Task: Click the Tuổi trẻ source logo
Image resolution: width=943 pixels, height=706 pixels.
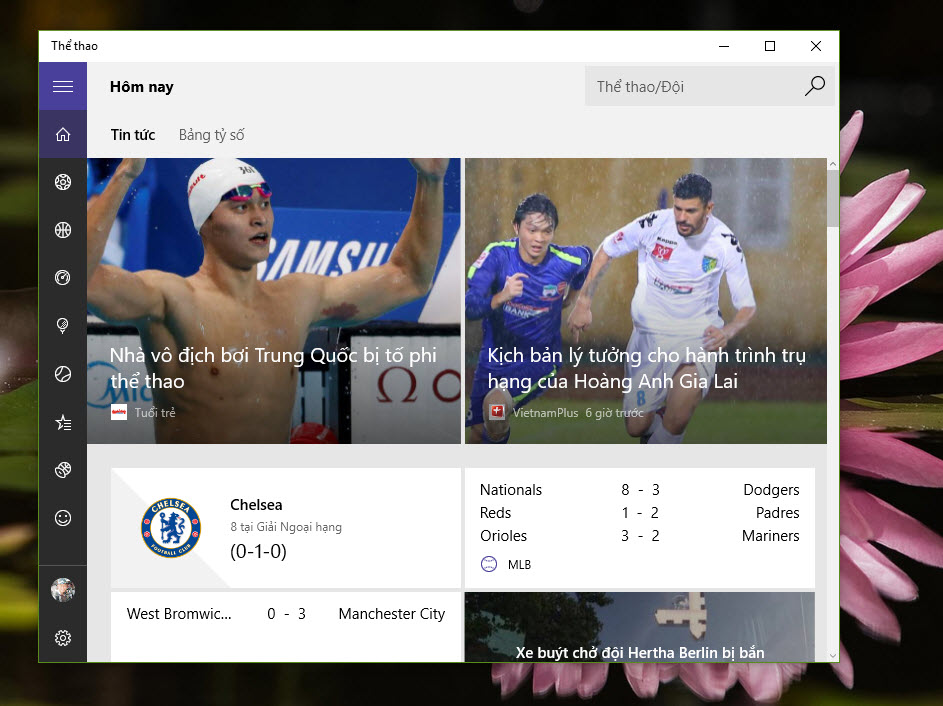Action: (119, 413)
